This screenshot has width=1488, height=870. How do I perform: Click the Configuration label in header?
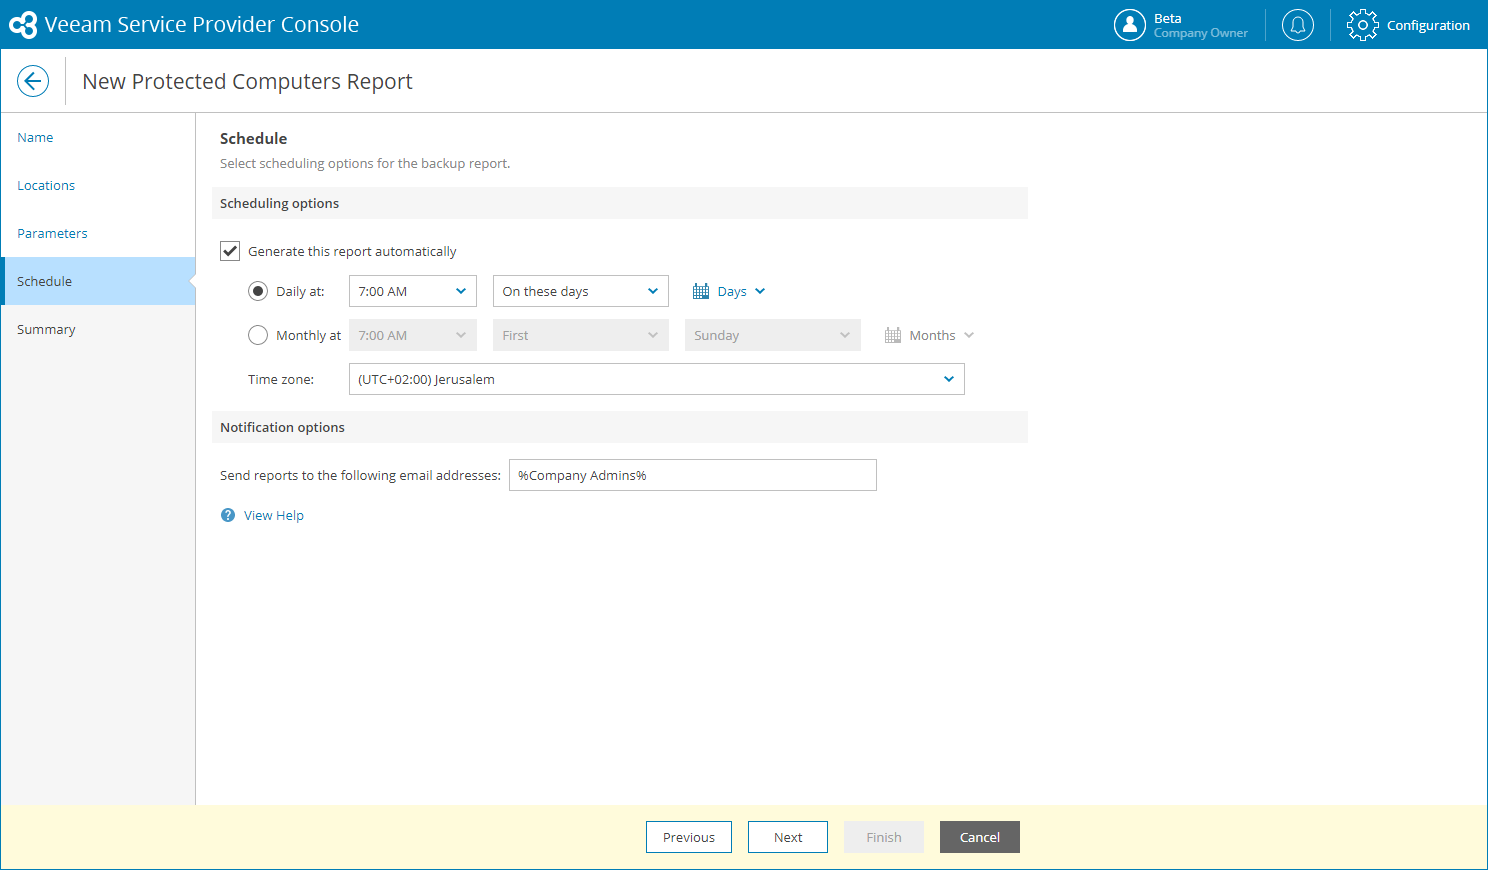1428,25
